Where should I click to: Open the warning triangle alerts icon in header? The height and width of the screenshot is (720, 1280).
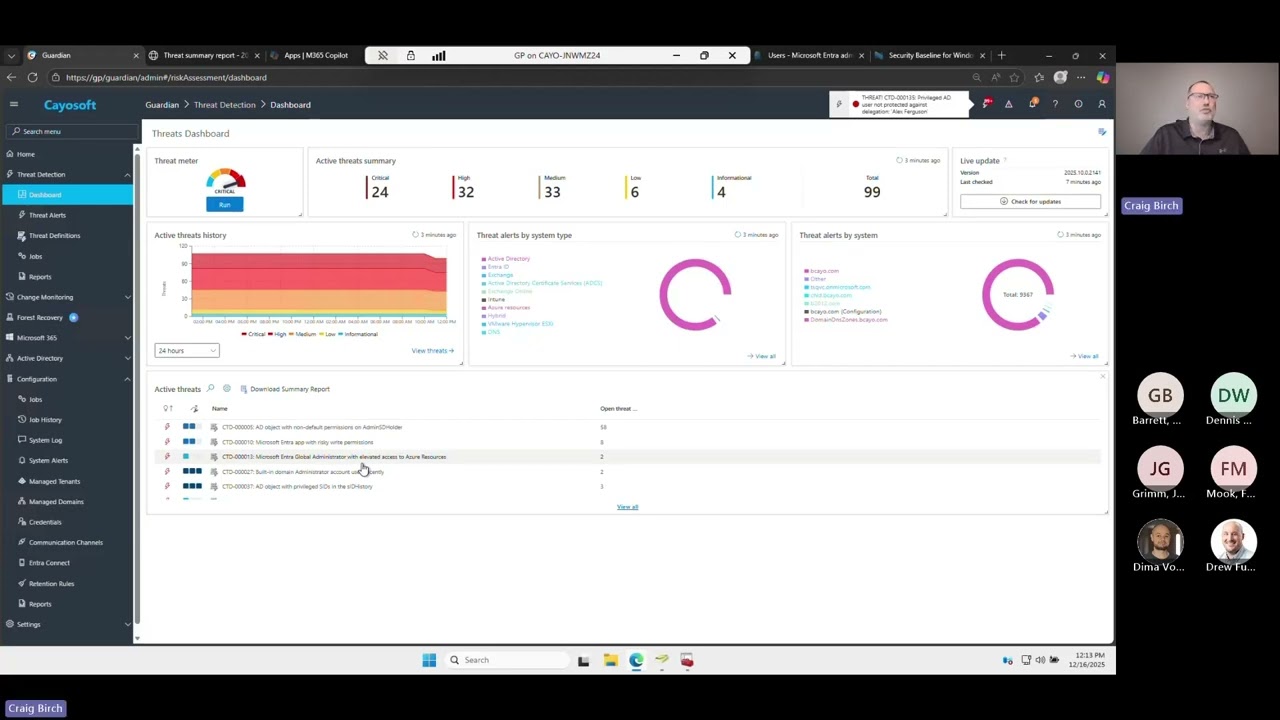pyautogui.click(x=1008, y=104)
